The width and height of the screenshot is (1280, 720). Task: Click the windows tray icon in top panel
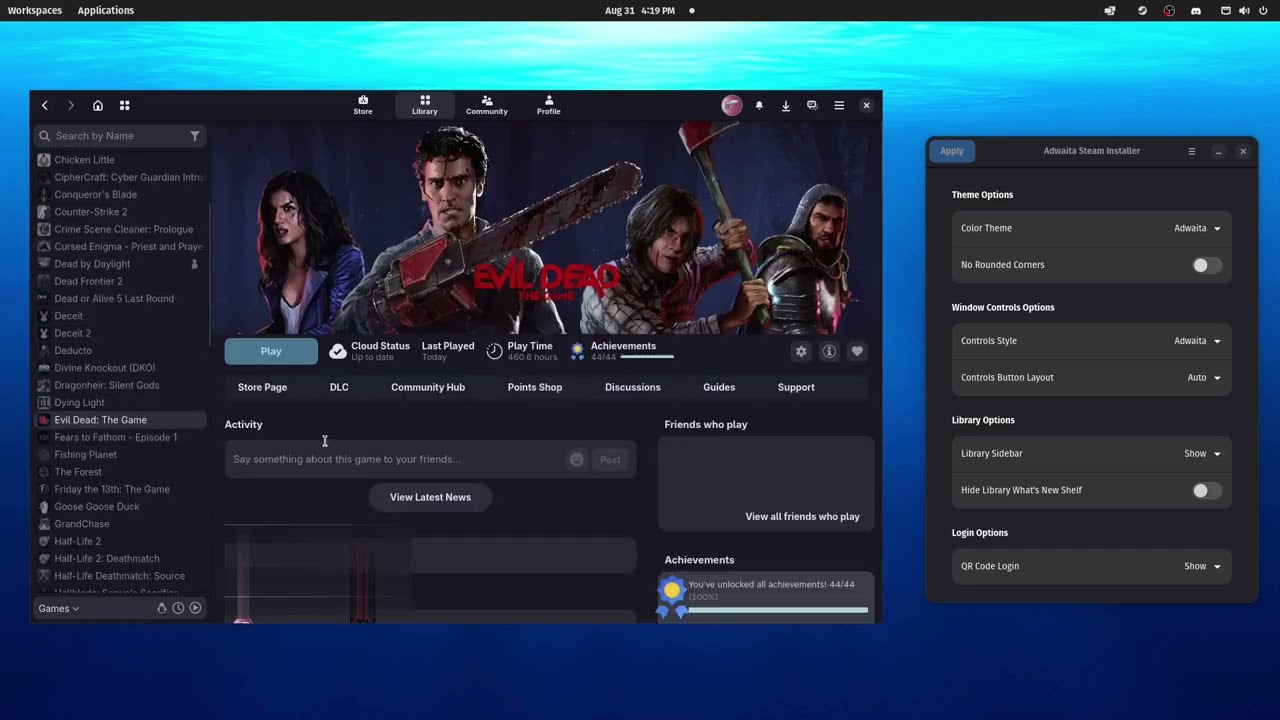point(1110,10)
